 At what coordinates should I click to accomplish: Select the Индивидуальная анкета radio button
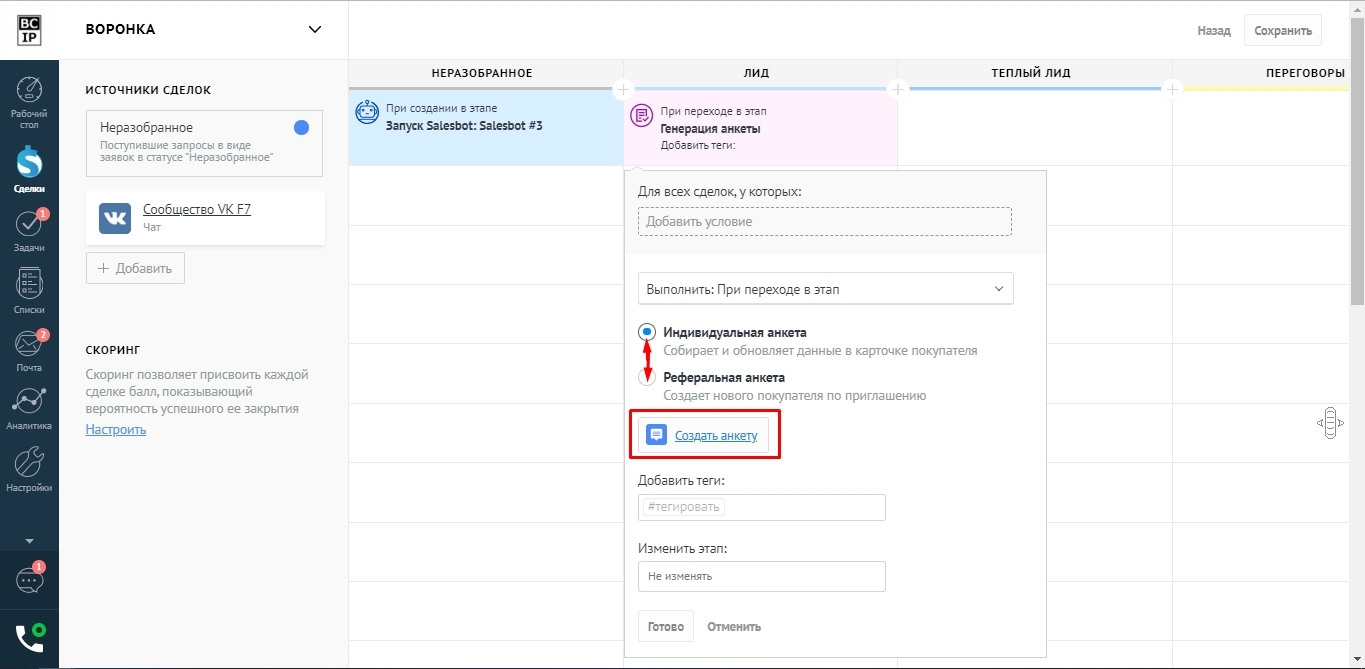(647, 332)
